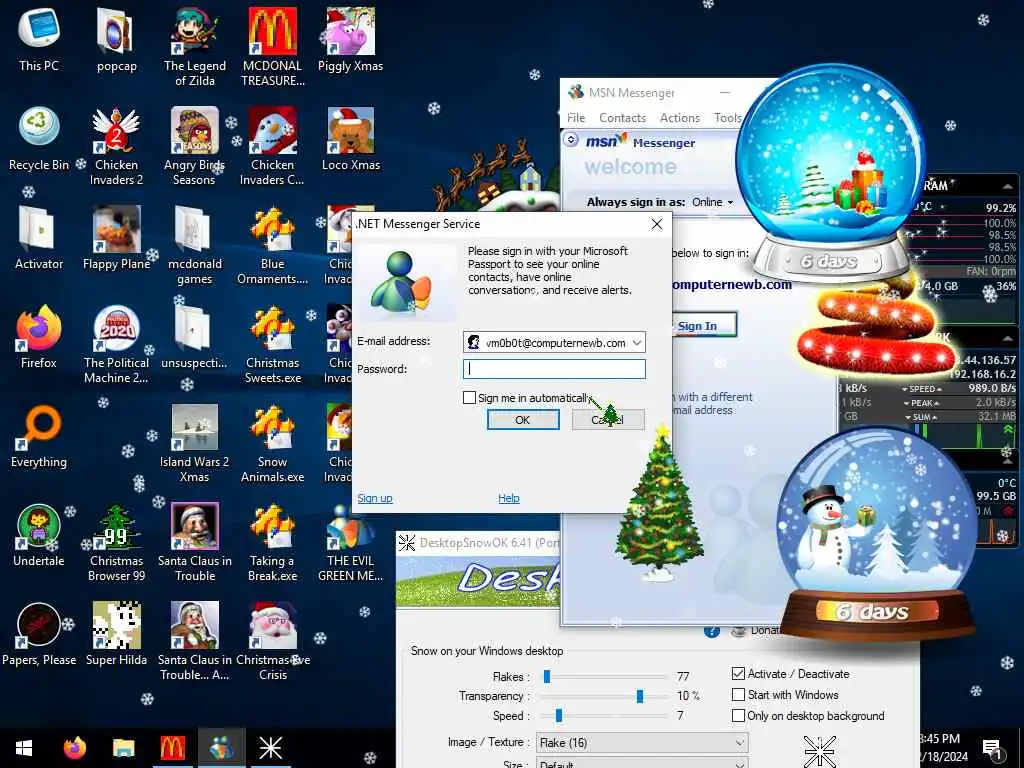This screenshot has height=768, width=1024.
Task: Open McDonald's taskbar icon
Action: coord(172,748)
